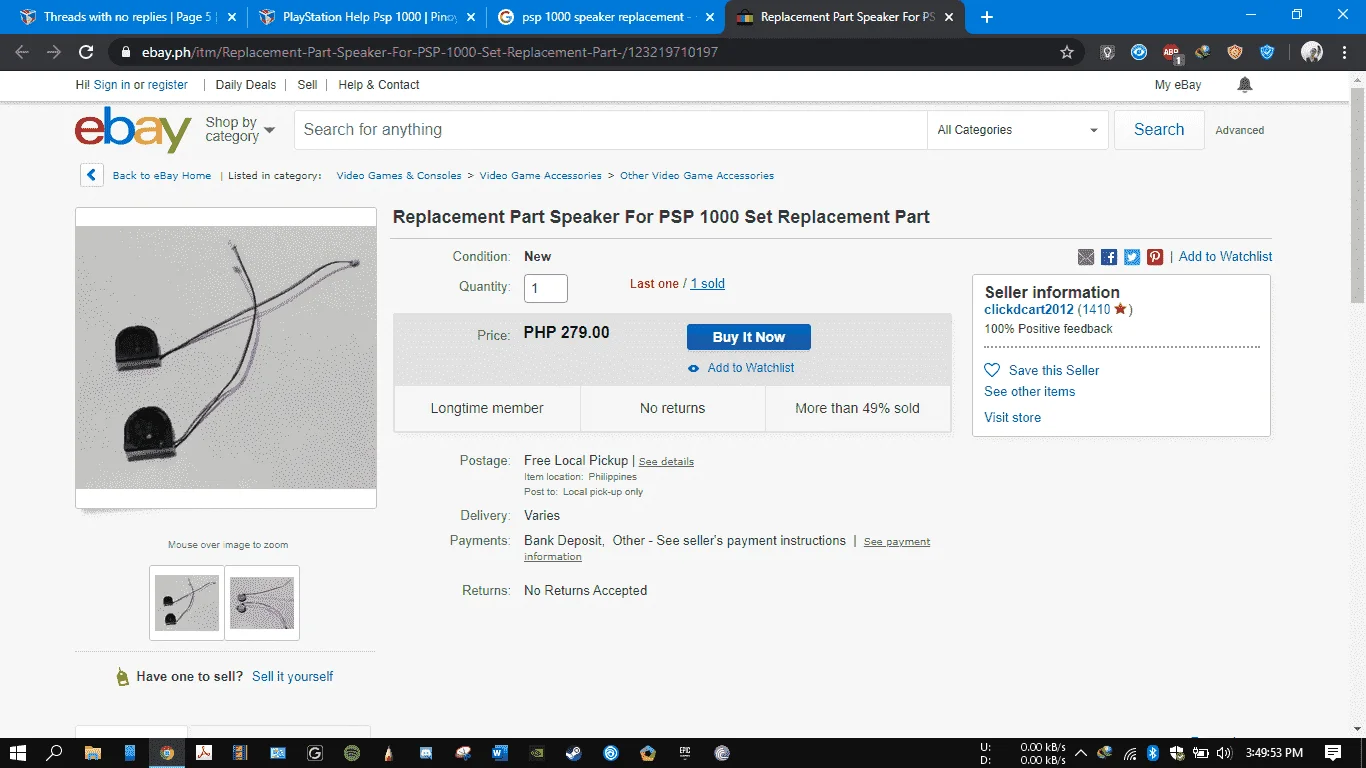The image size is (1366, 768).
Task: Click the eBay logo
Action: pyautogui.click(x=133, y=130)
